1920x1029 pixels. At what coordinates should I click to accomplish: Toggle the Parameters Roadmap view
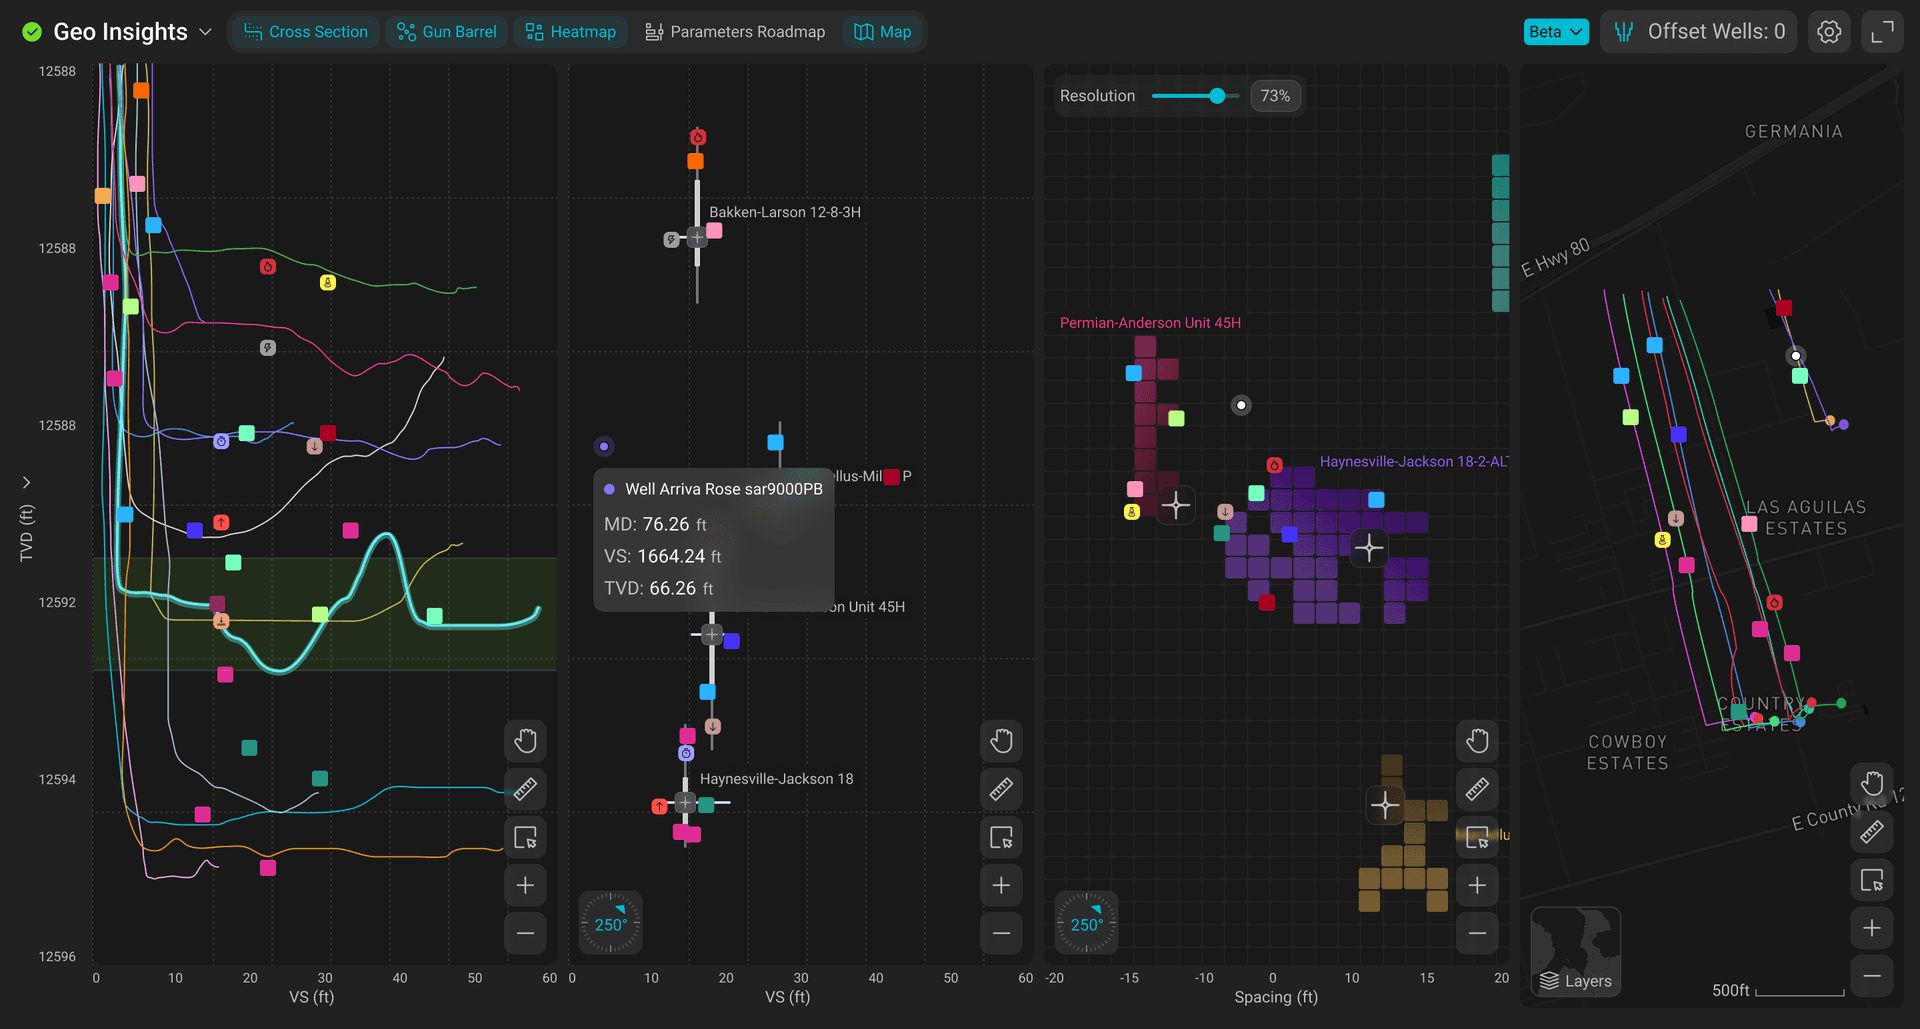[735, 32]
